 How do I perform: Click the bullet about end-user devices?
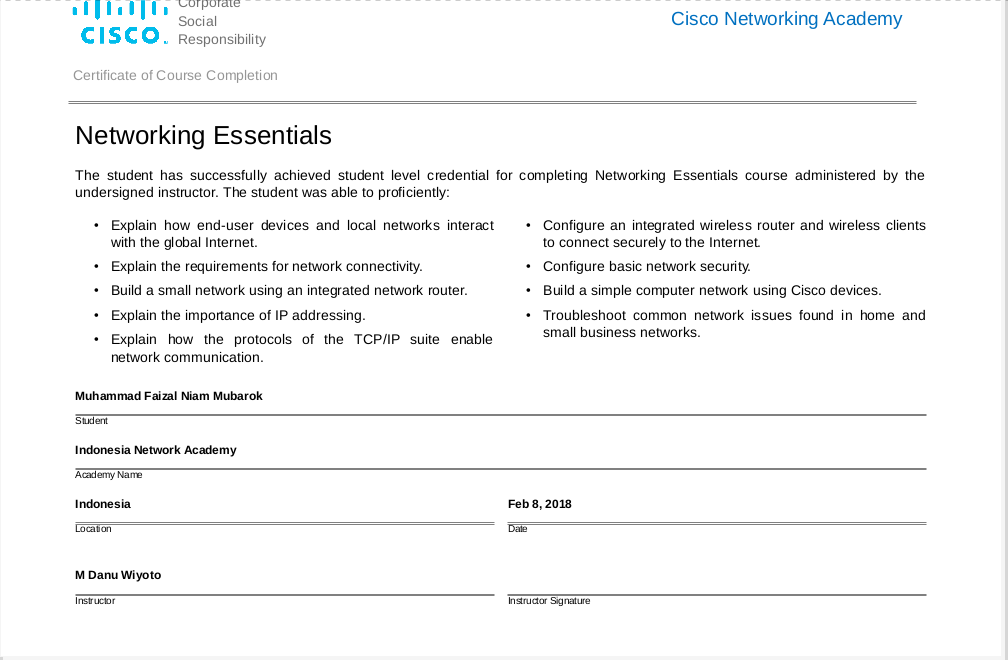[301, 233]
